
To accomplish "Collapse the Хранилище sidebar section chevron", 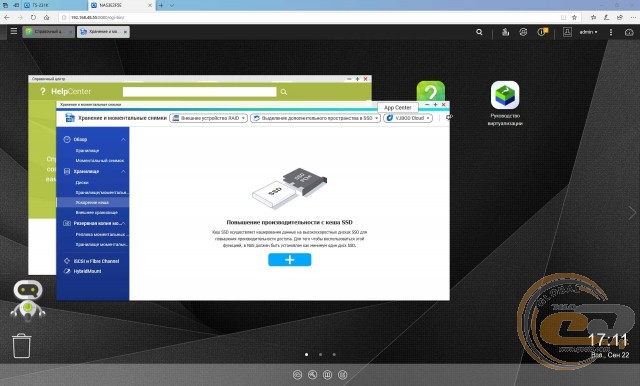I will [123, 172].
